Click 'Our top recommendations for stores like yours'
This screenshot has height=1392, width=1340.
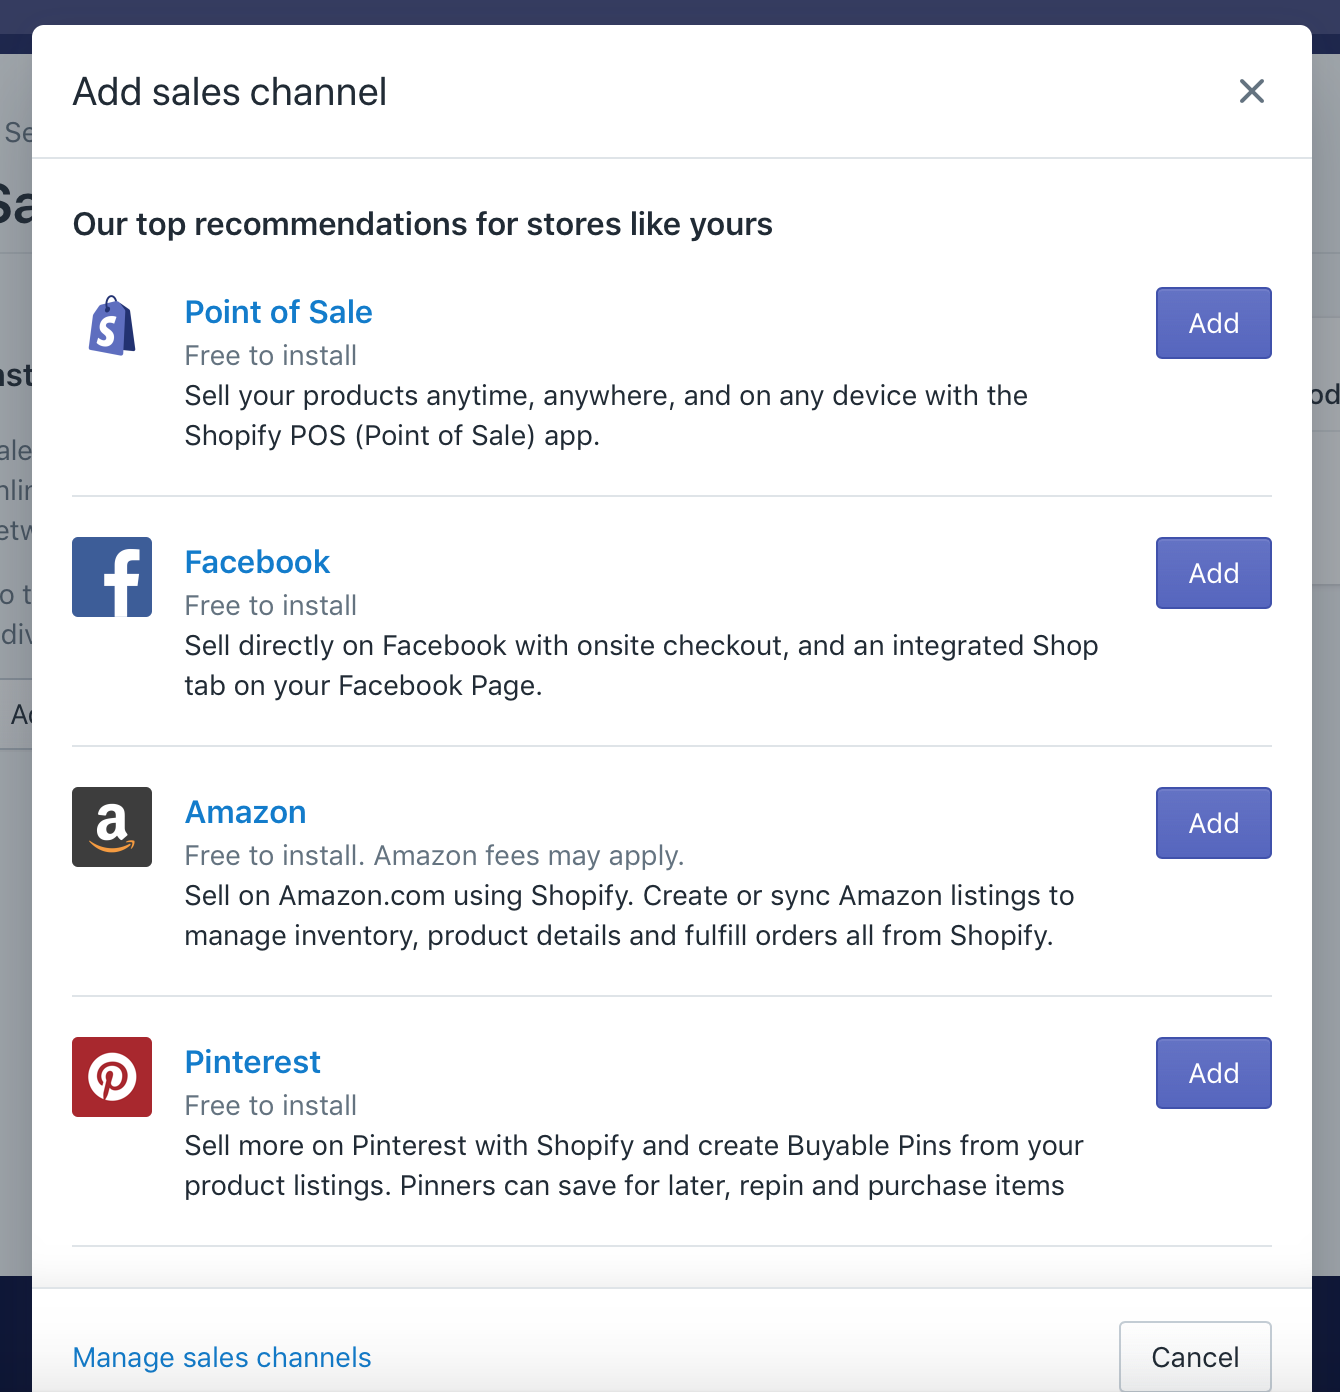tap(423, 224)
